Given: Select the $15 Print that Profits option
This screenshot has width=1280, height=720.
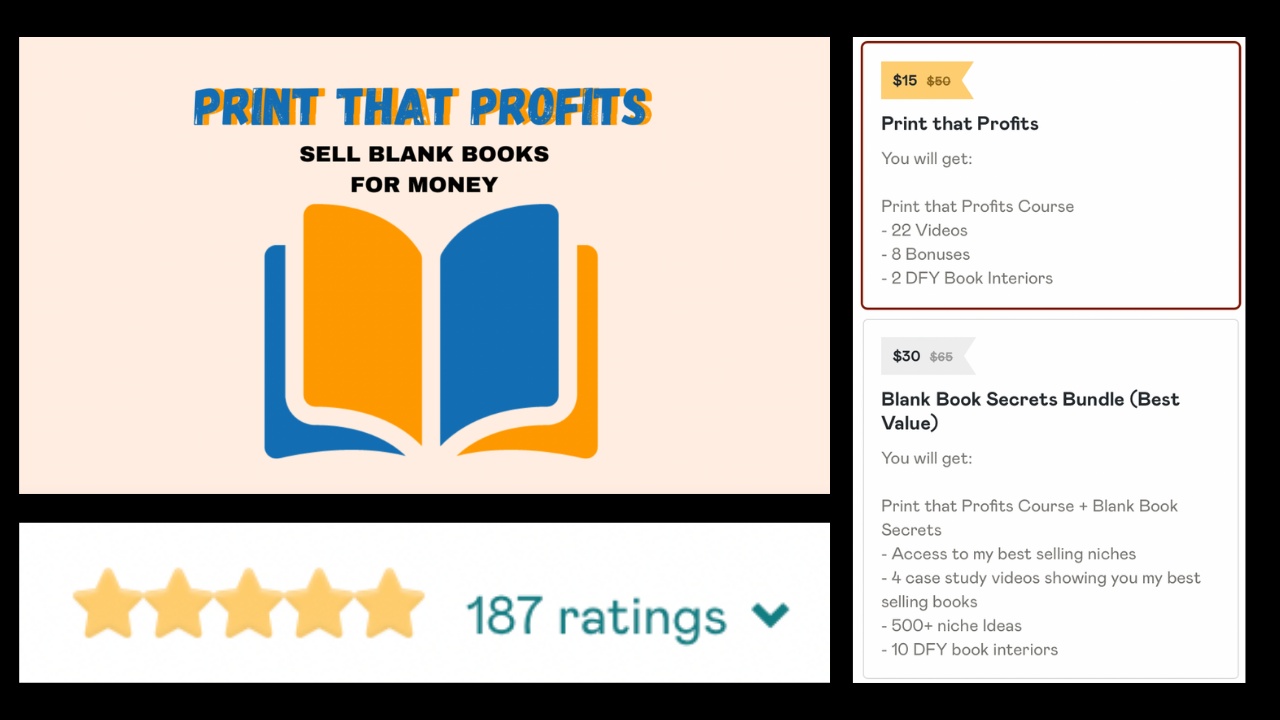Looking at the screenshot, I should 1051,175.
